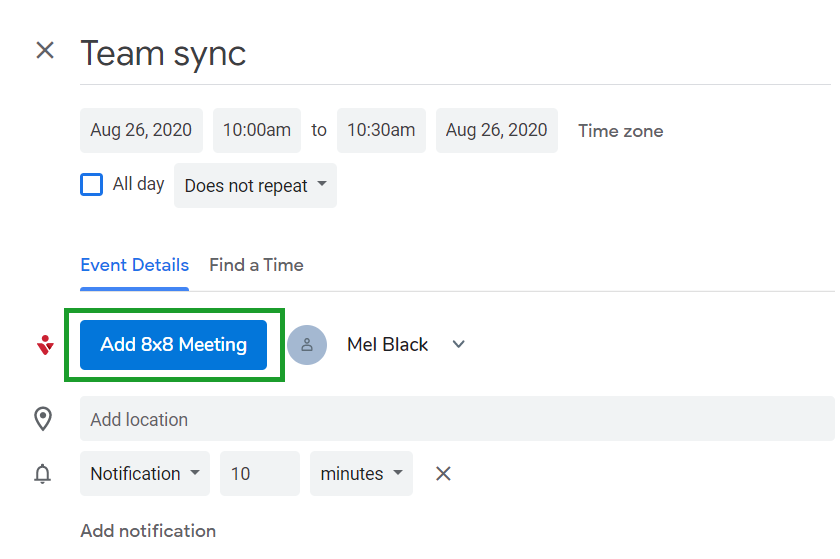Click the Add 8x8 Meeting button

coord(174,345)
